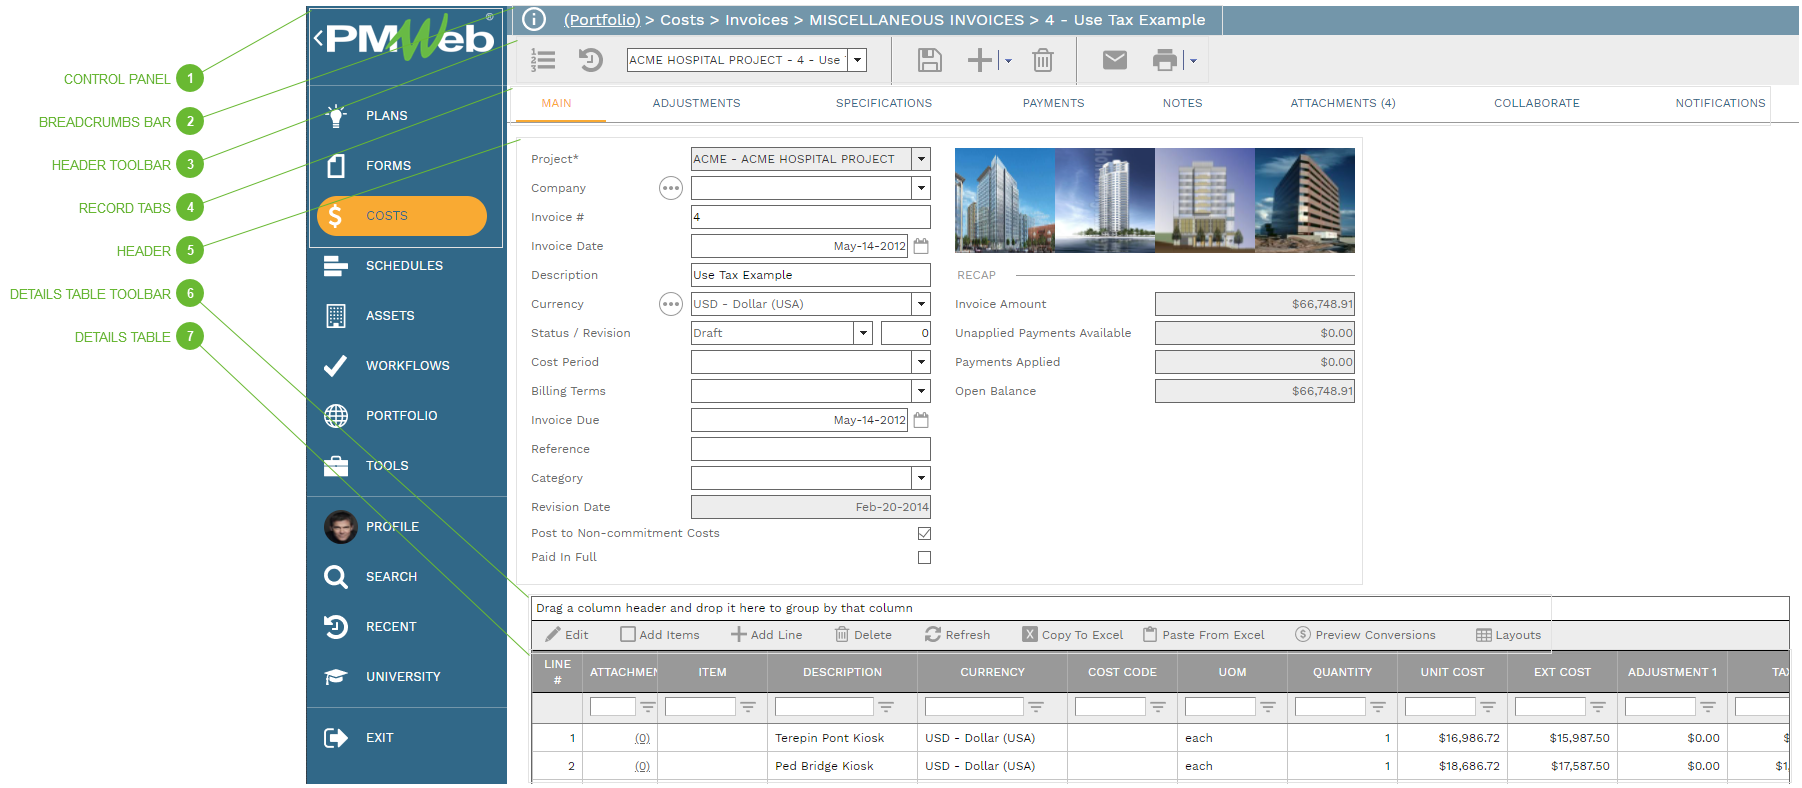Click Add Items in details table toolbar
The height and width of the screenshot is (788, 1802).
(x=660, y=635)
